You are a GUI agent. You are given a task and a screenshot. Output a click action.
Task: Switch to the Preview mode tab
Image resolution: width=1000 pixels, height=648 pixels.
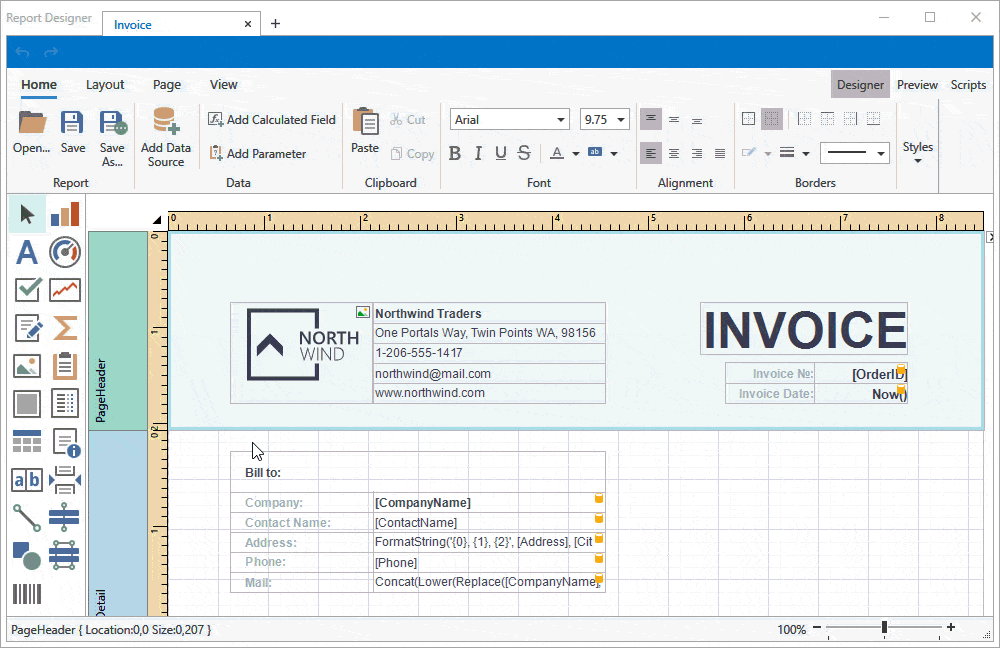click(917, 85)
